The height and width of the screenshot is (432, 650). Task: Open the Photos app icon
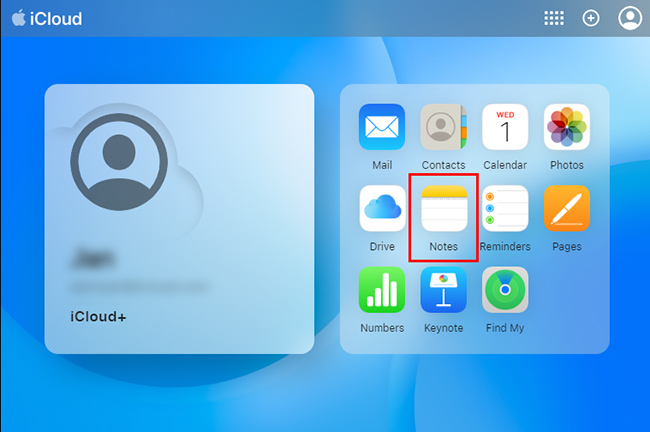[566, 127]
